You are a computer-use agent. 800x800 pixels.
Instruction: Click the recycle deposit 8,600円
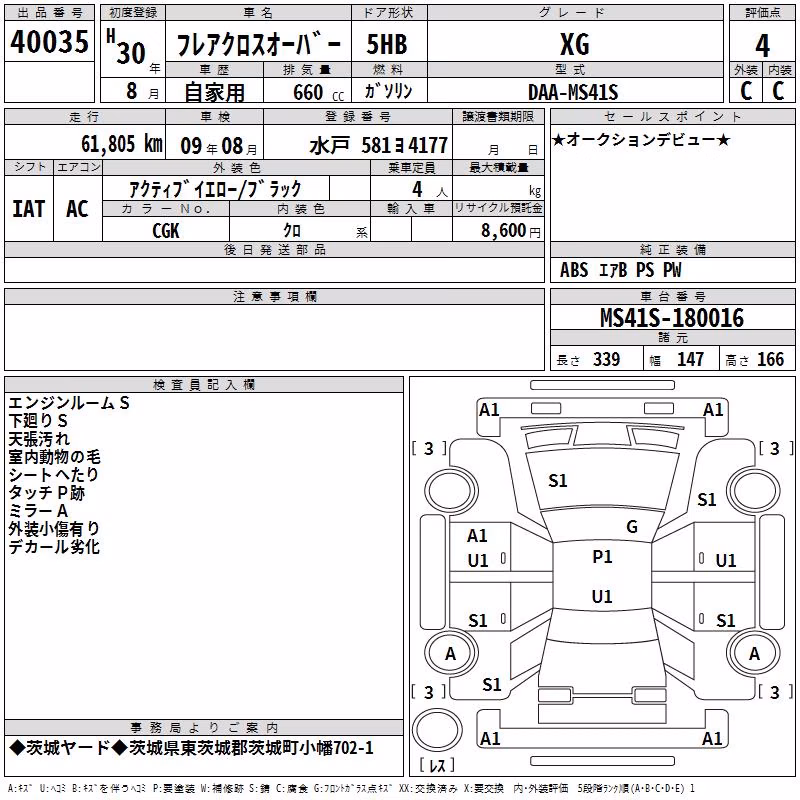[x=510, y=231]
